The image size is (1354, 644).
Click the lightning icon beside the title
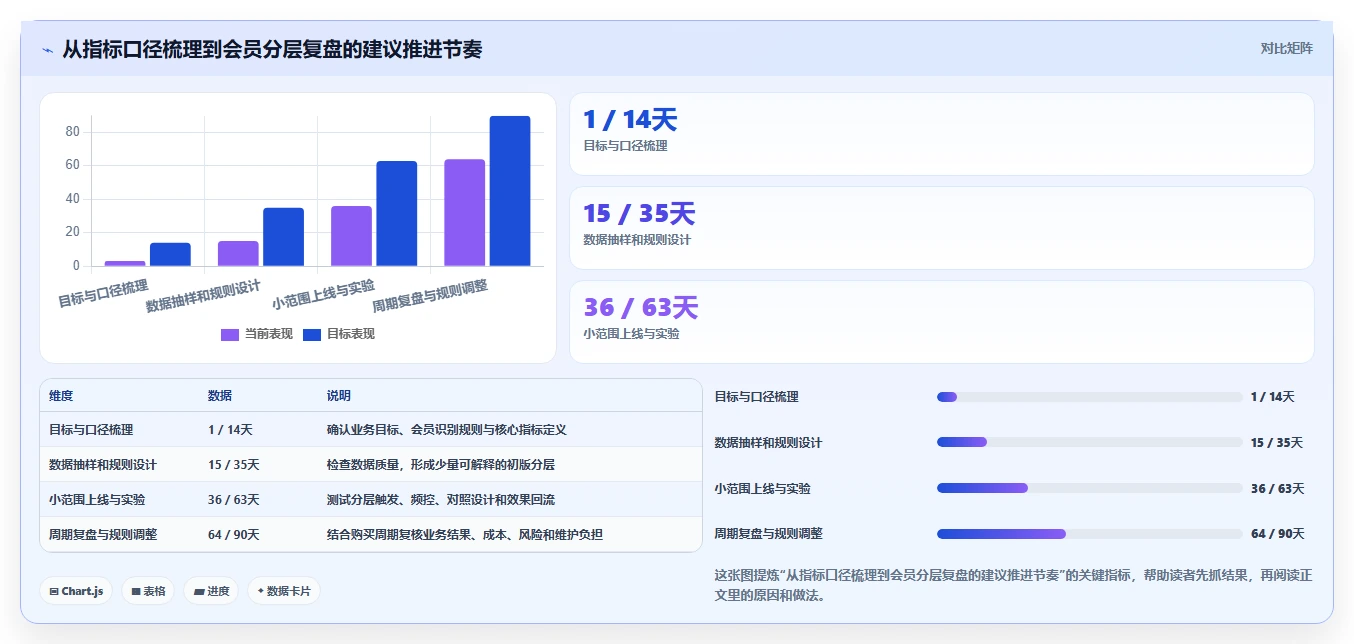(47, 49)
